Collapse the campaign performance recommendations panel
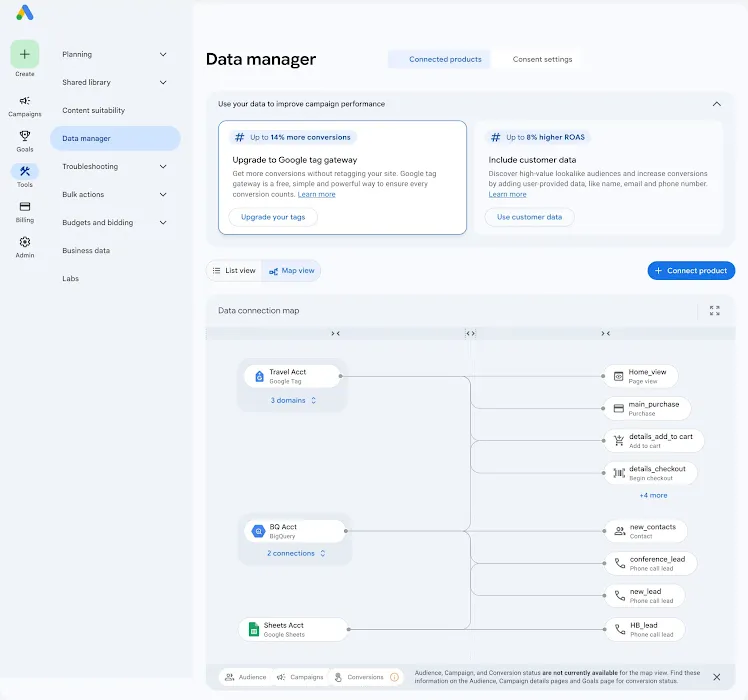 coord(717,104)
